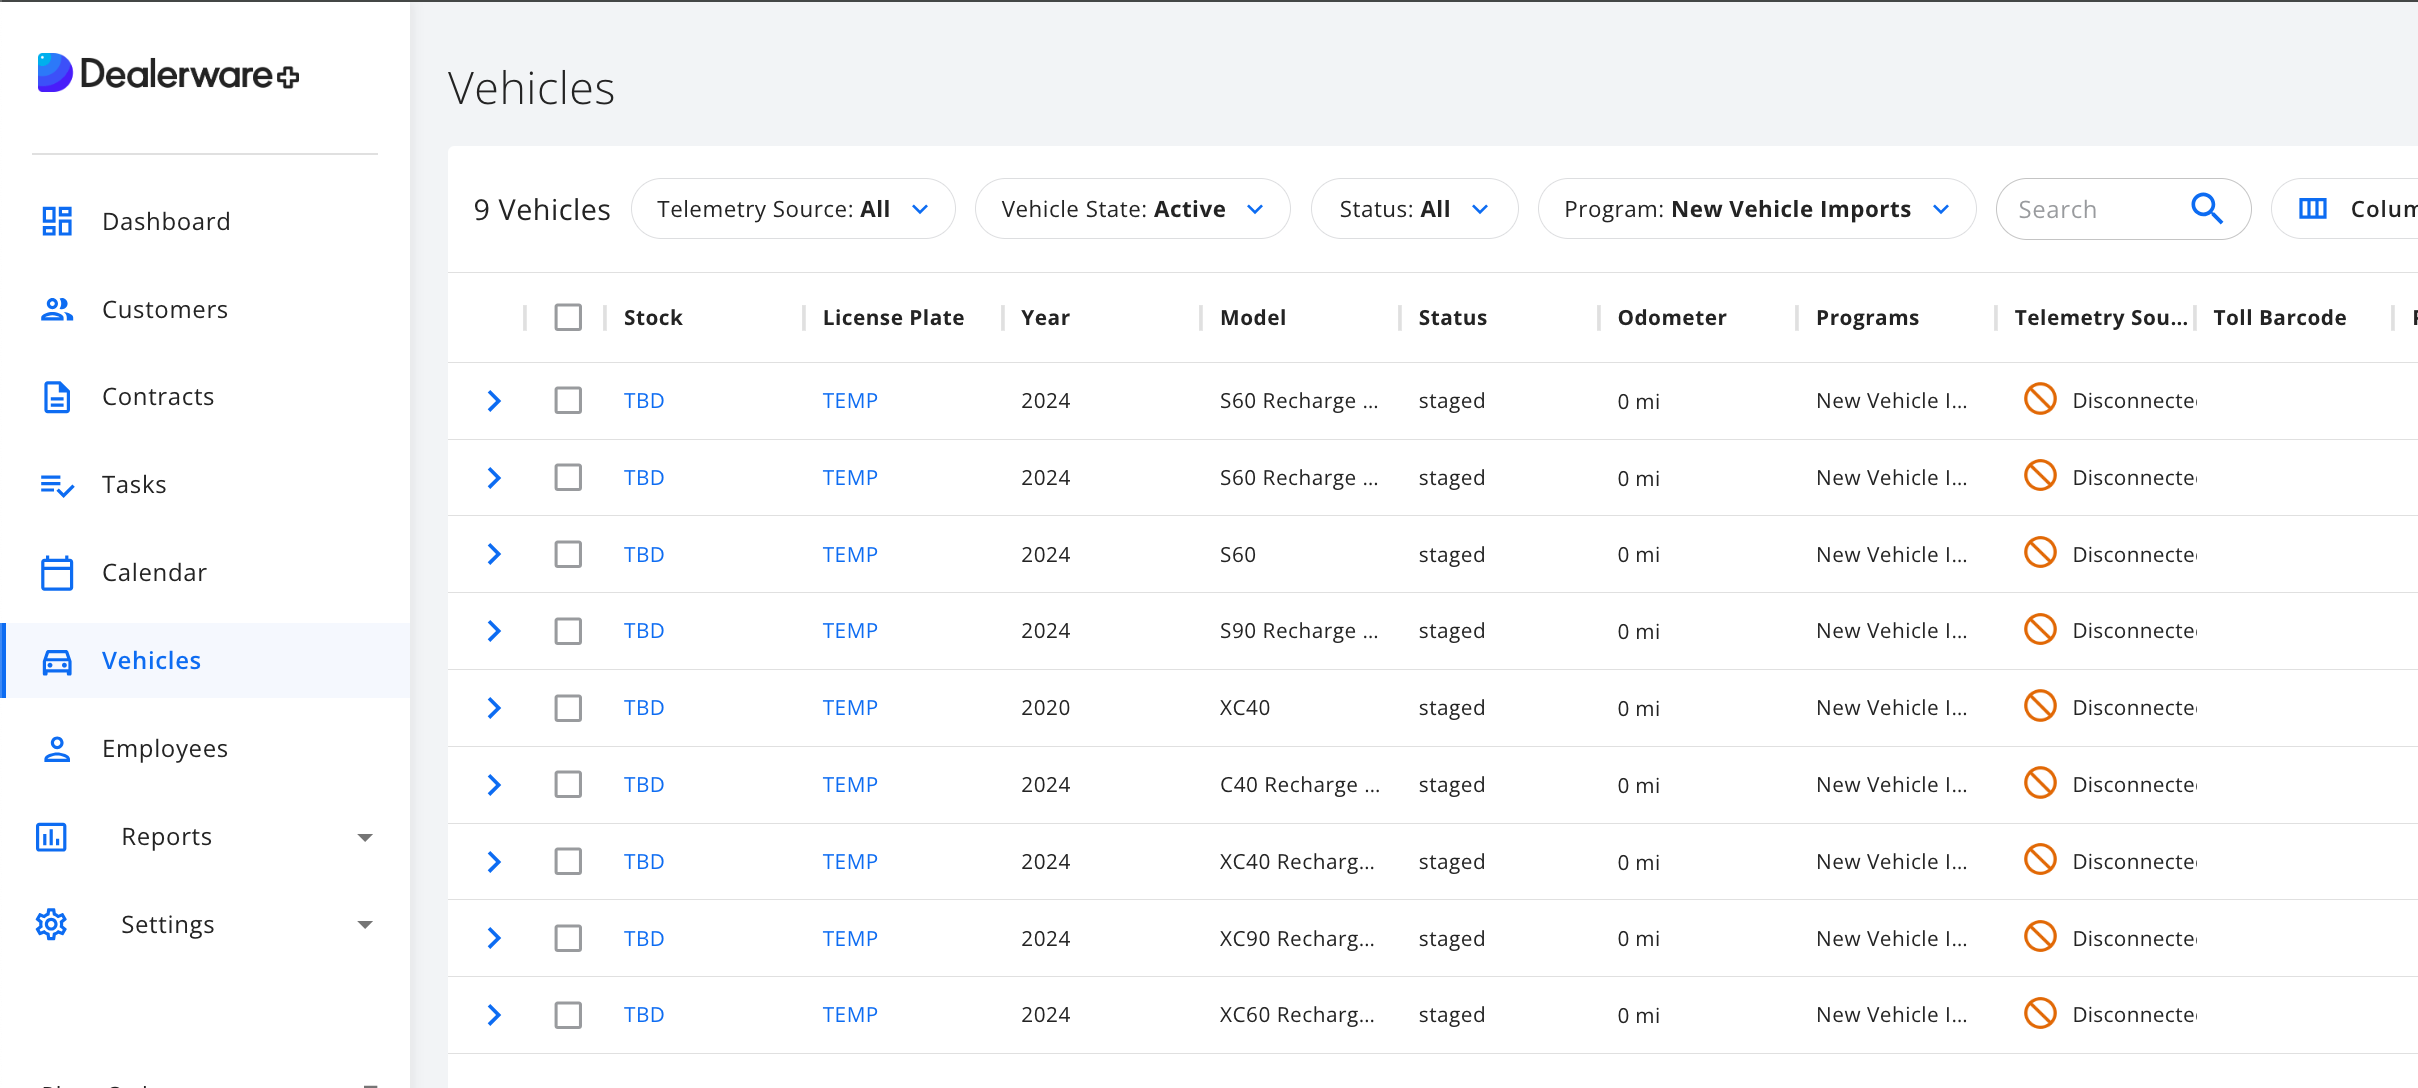Expand the 2024 S60 row chevron
Image resolution: width=2418 pixels, height=1088 pixels.
click(494, 554)
